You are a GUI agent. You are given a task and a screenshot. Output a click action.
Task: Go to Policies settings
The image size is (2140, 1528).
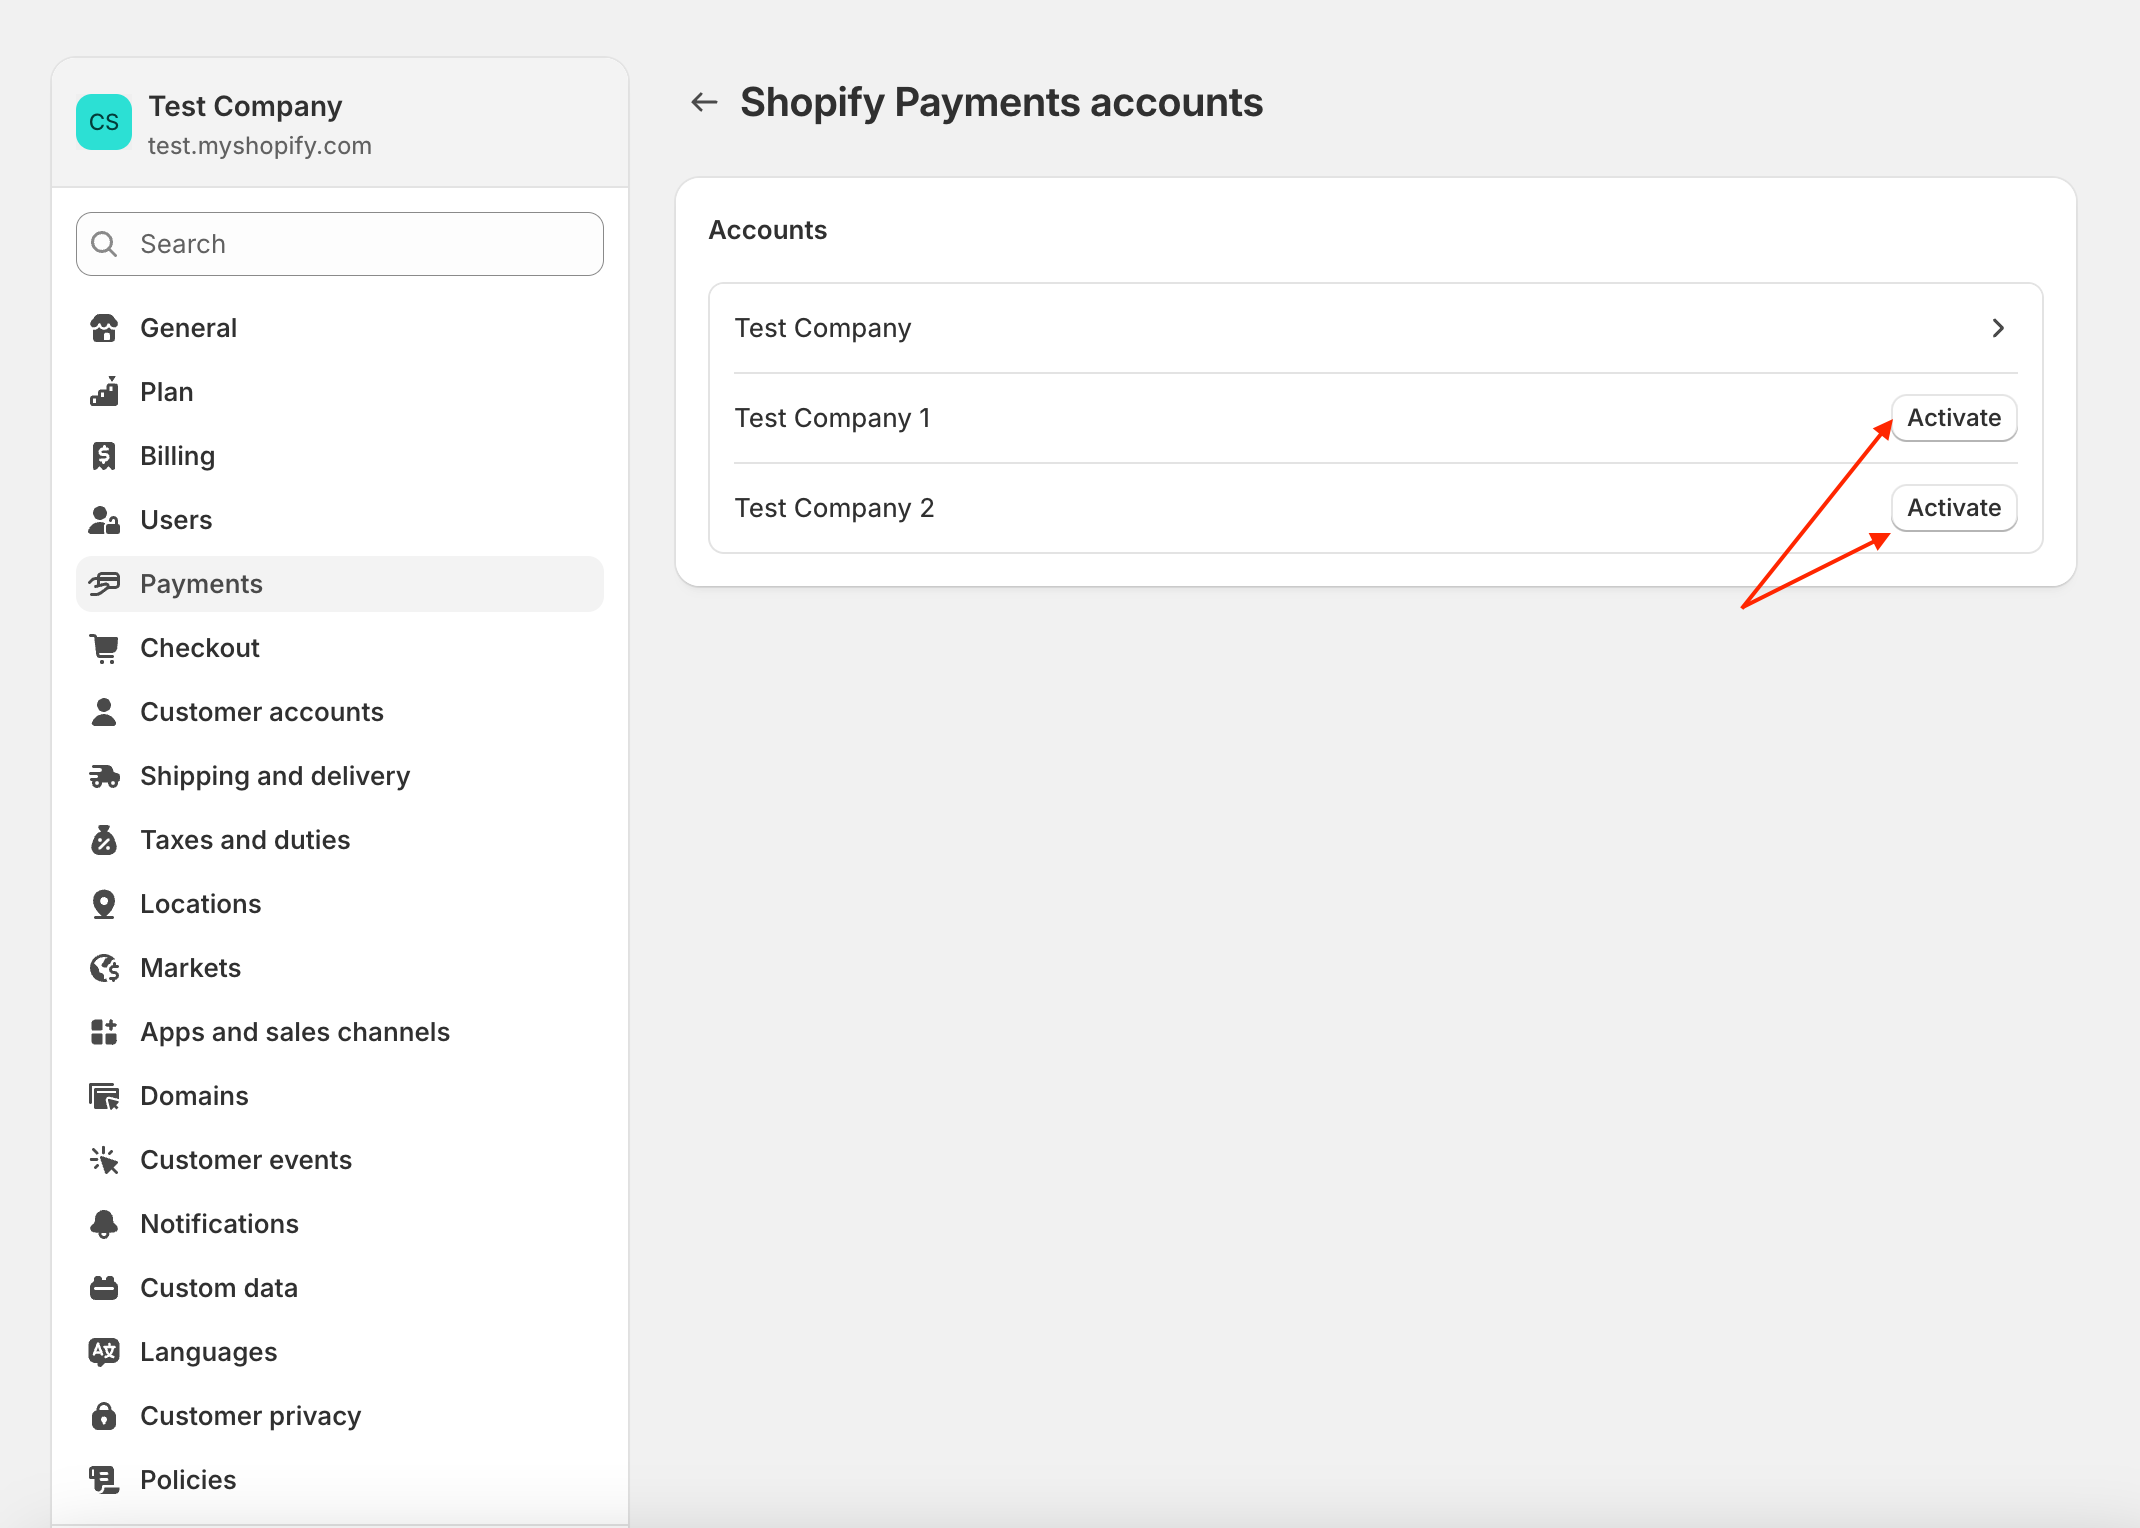tap(340, 1480)
